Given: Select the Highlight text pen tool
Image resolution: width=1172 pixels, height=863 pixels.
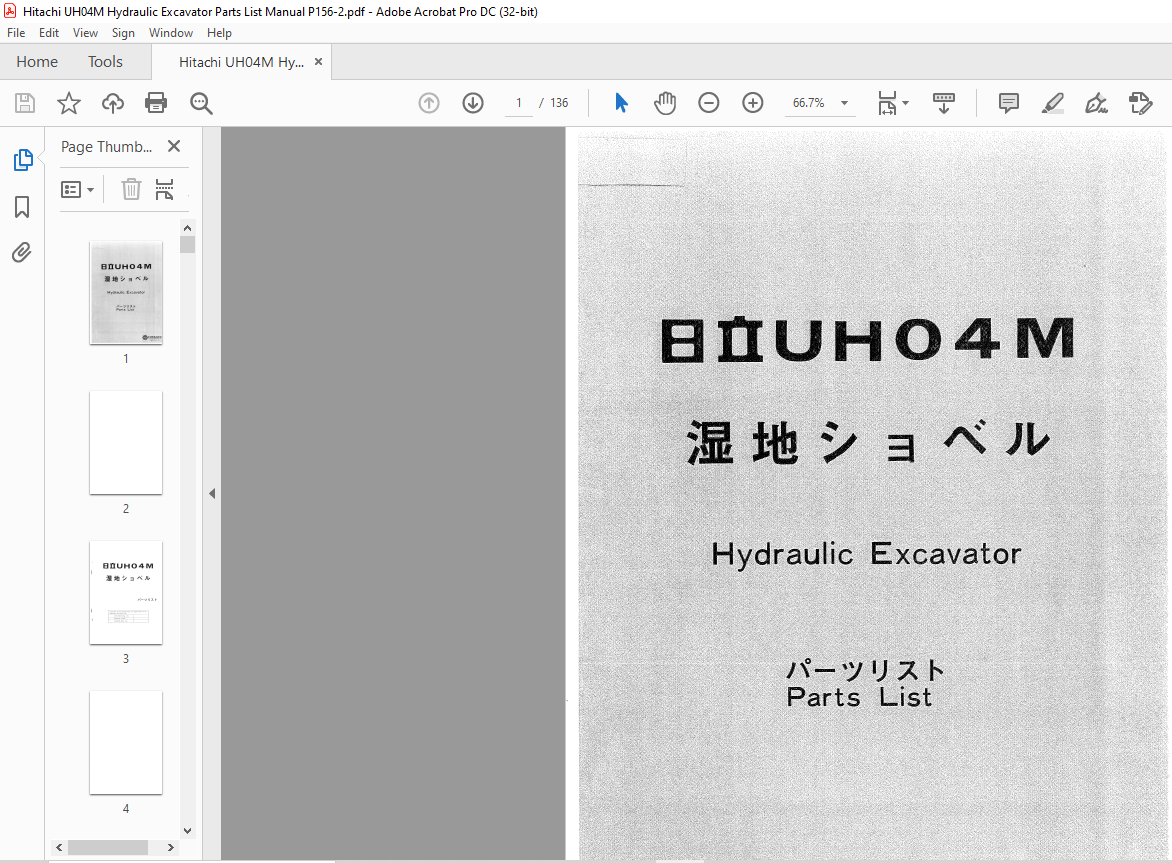Looking at the screenshot, I should click(x=1053, y=103).
